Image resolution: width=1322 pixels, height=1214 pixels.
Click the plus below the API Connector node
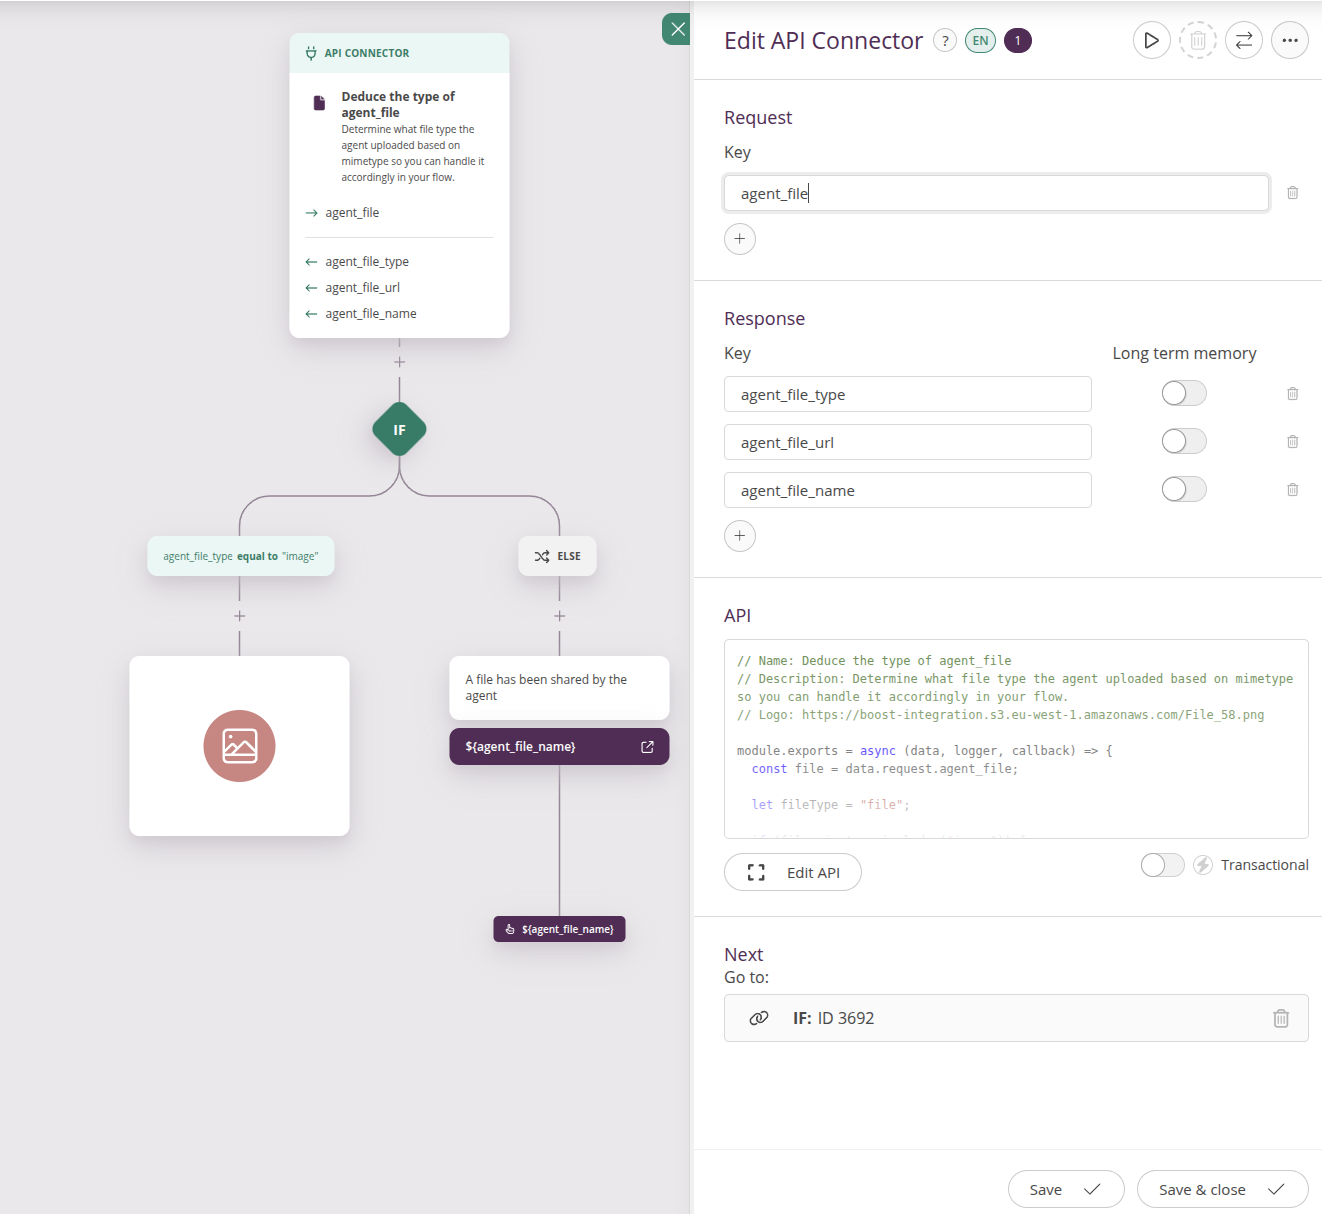[399, 362]
